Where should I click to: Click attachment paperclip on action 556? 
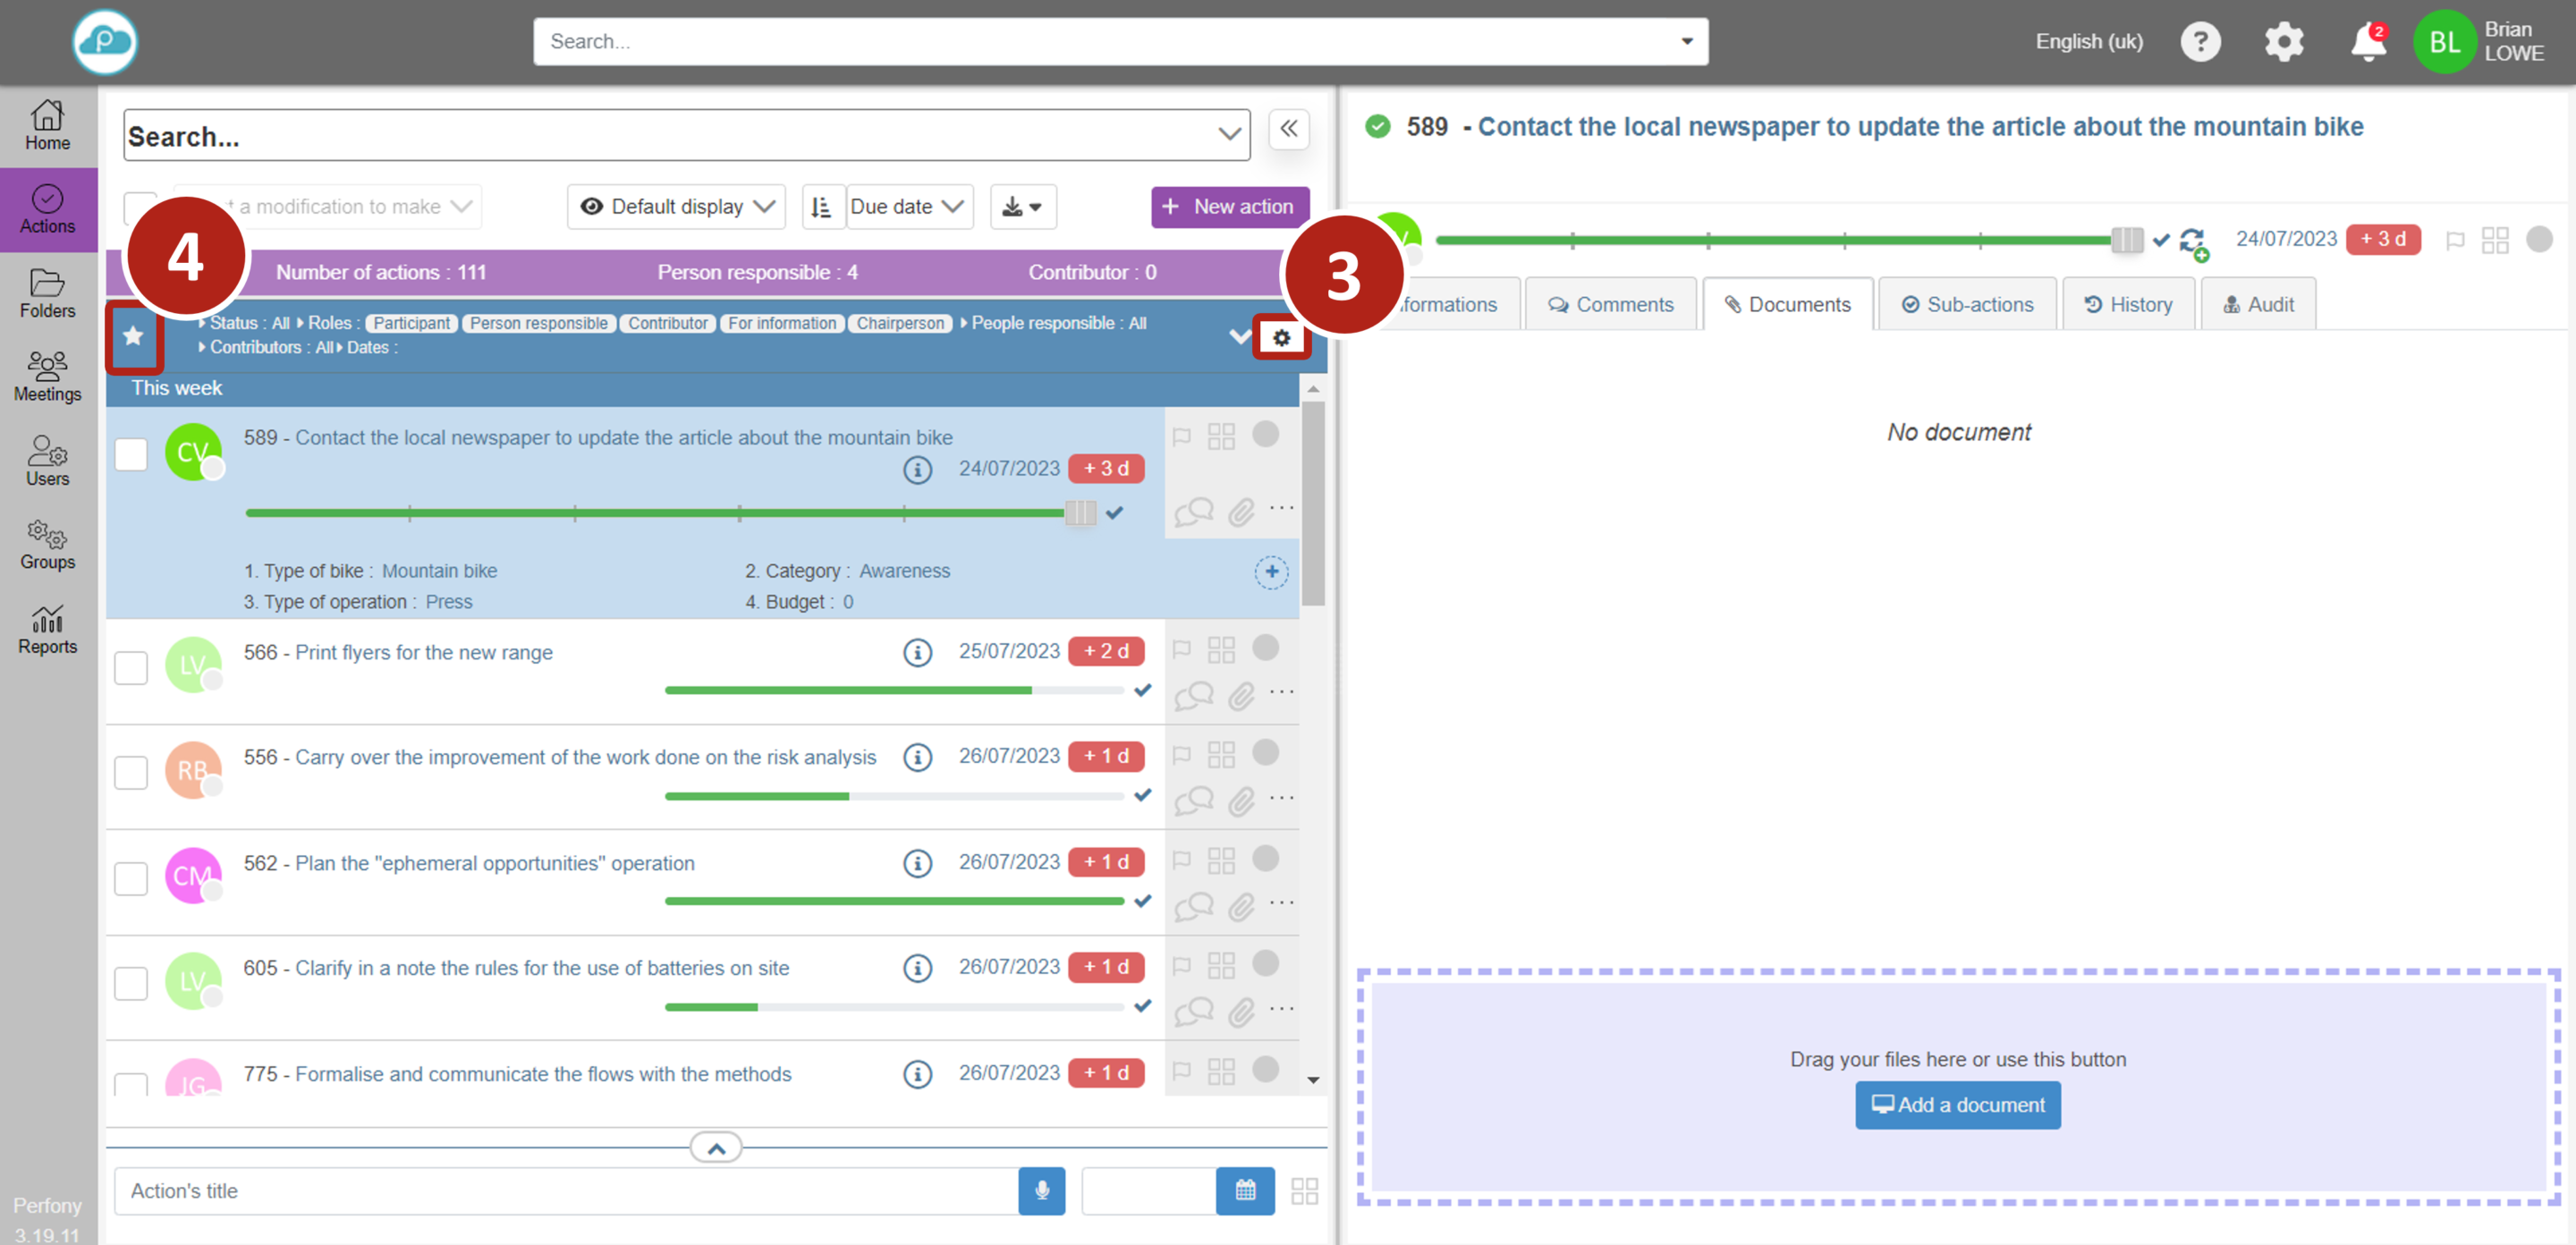1241,800
